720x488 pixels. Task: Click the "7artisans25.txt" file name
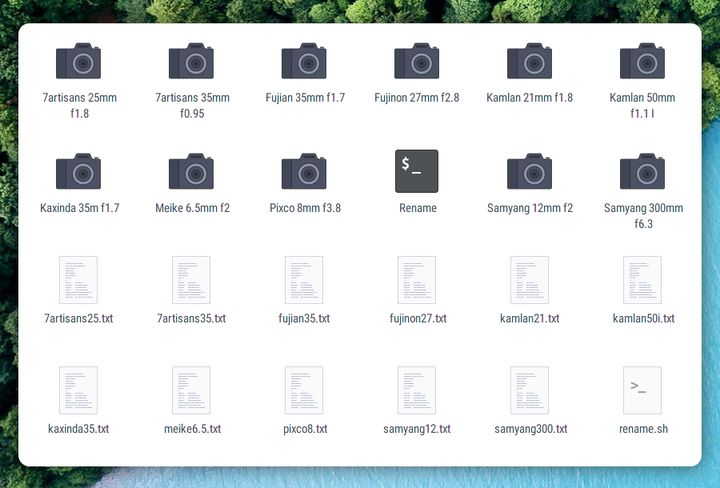[x=79, y=318]
